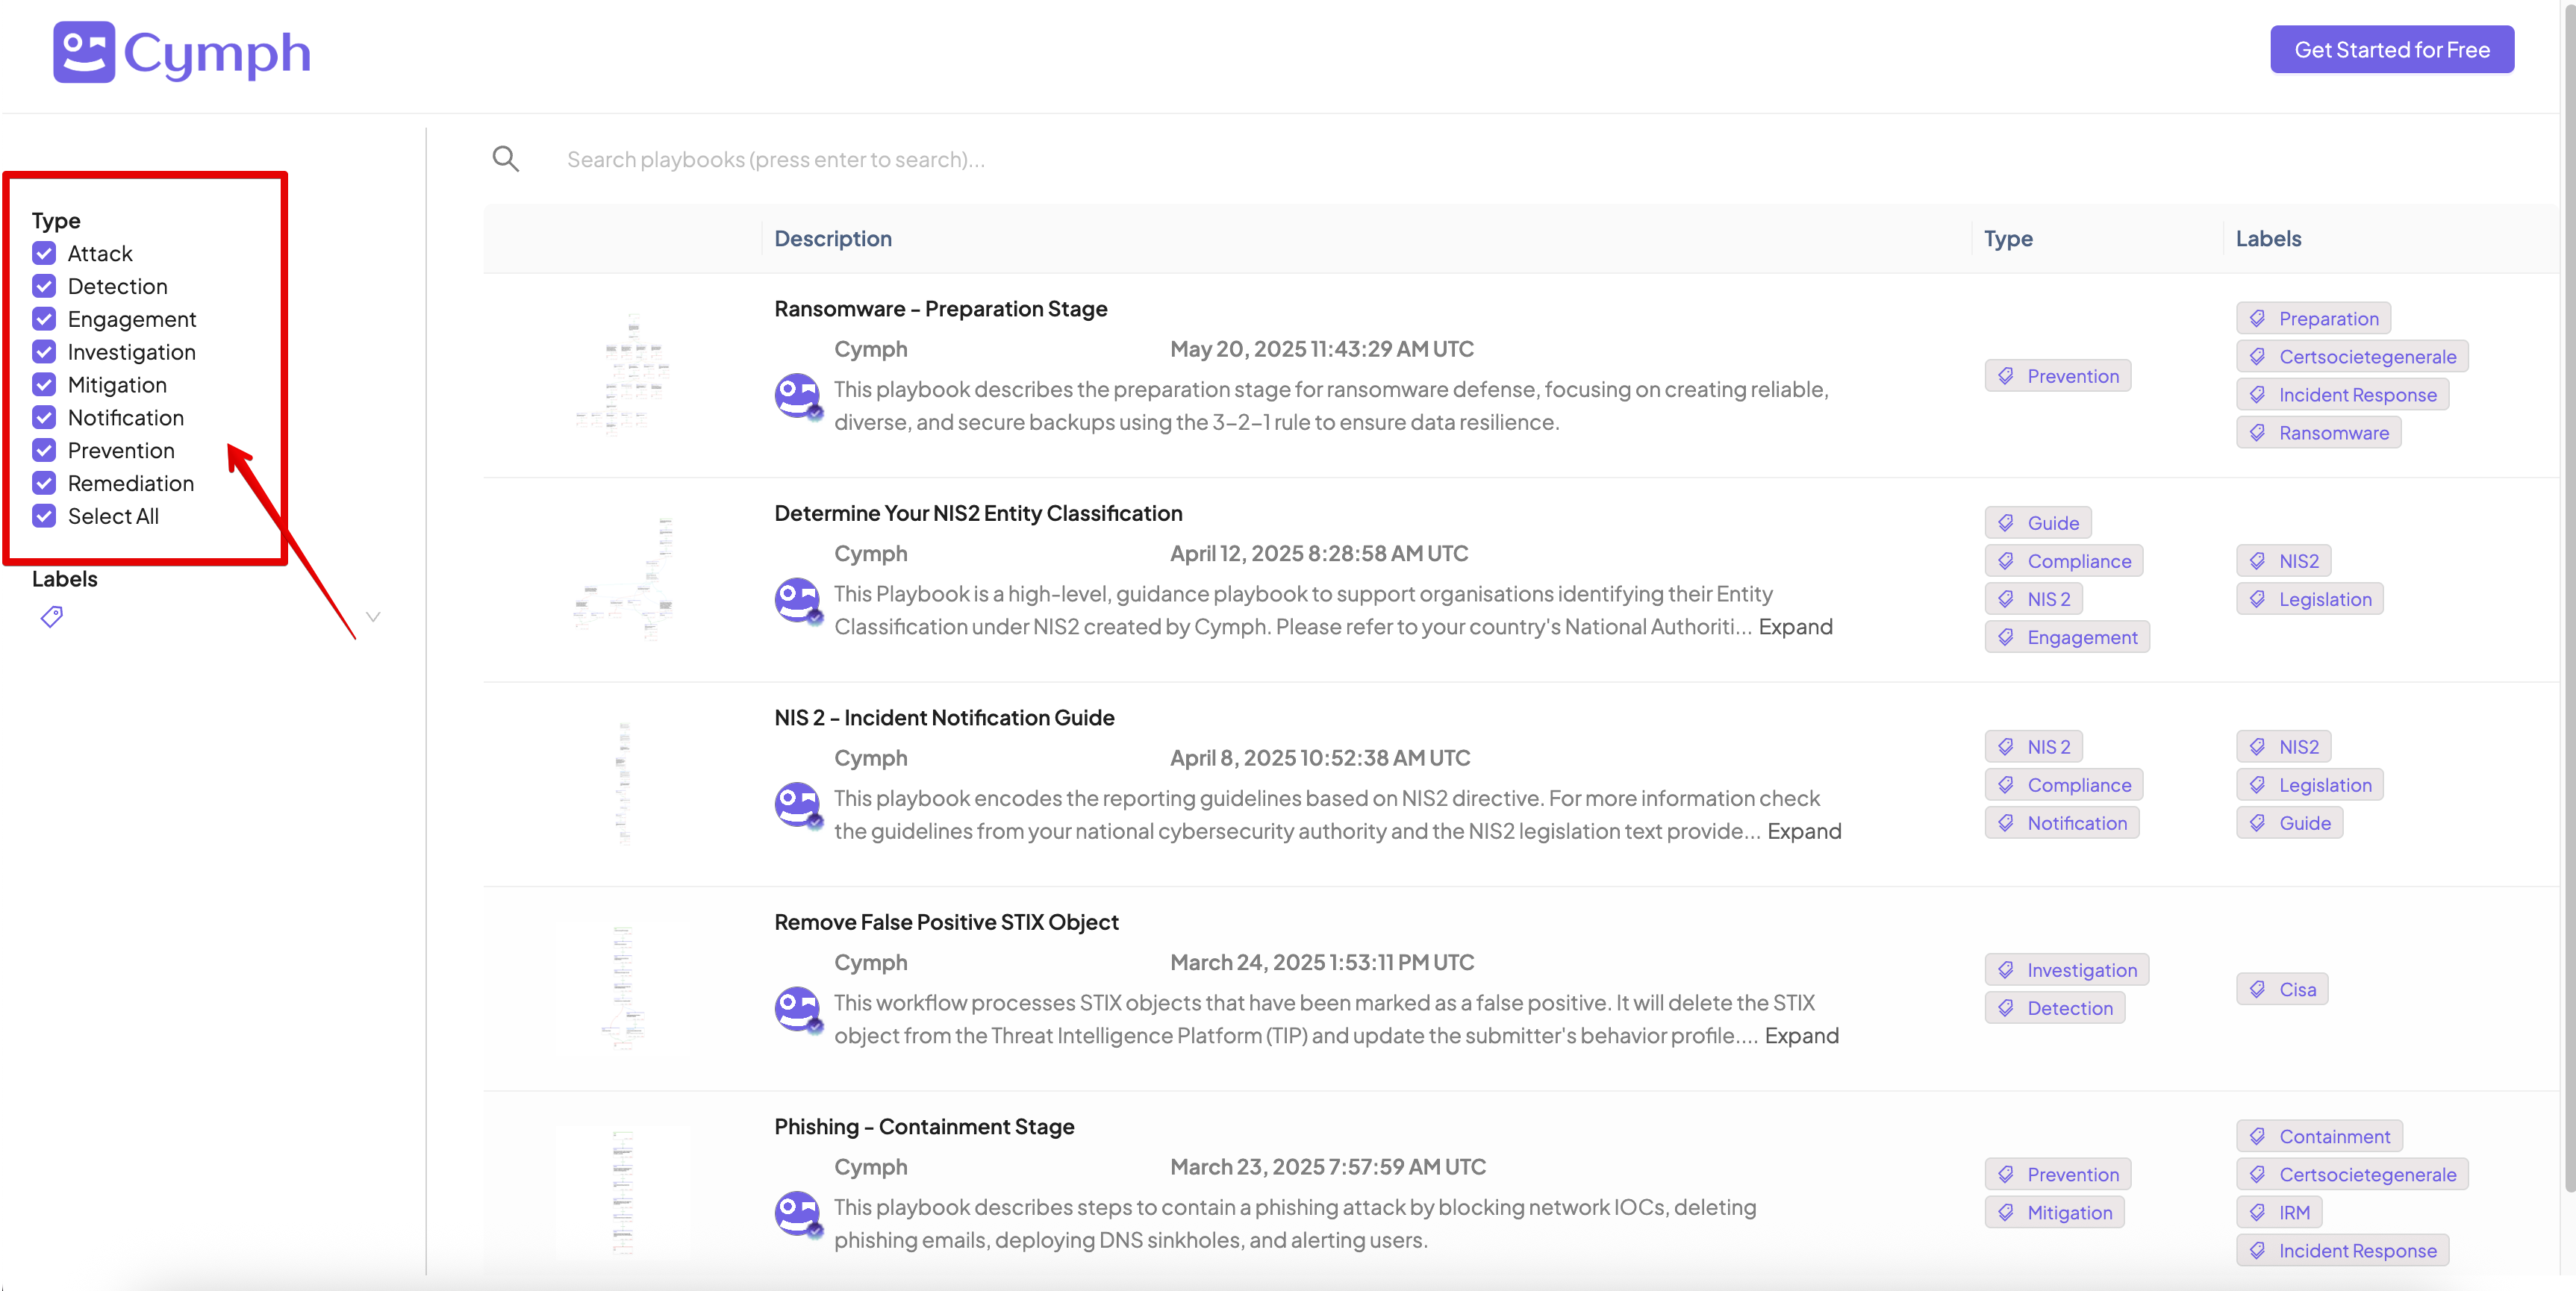Click the Labels column header
The height and width of the screenshot is (1291, 2576).
(x=2268, y=239)
